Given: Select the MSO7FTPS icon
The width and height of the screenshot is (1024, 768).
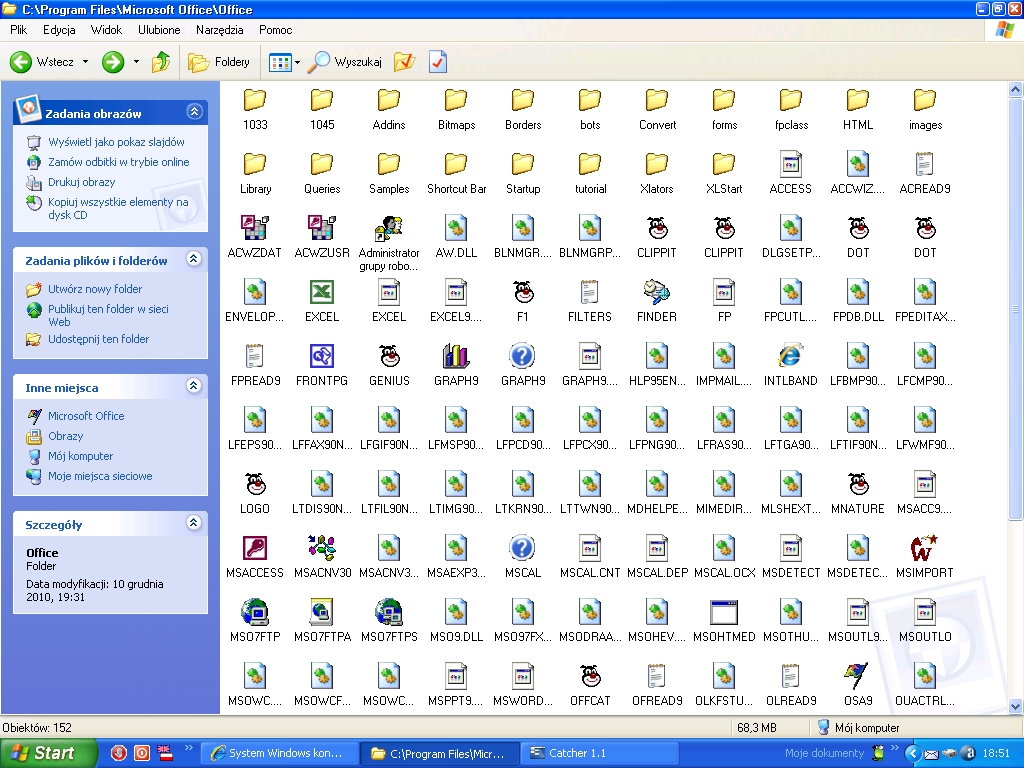Looking at the screenshot, I should (389, 613).
